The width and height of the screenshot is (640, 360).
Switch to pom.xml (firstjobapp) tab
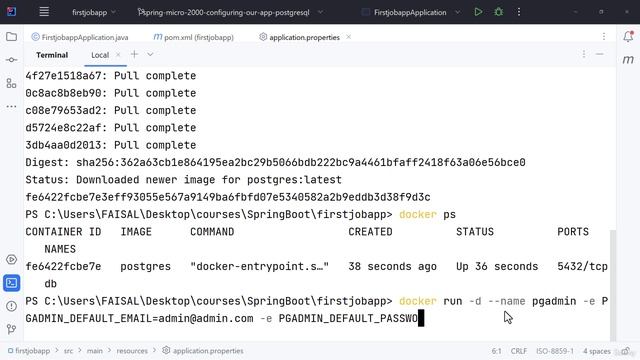193,37
